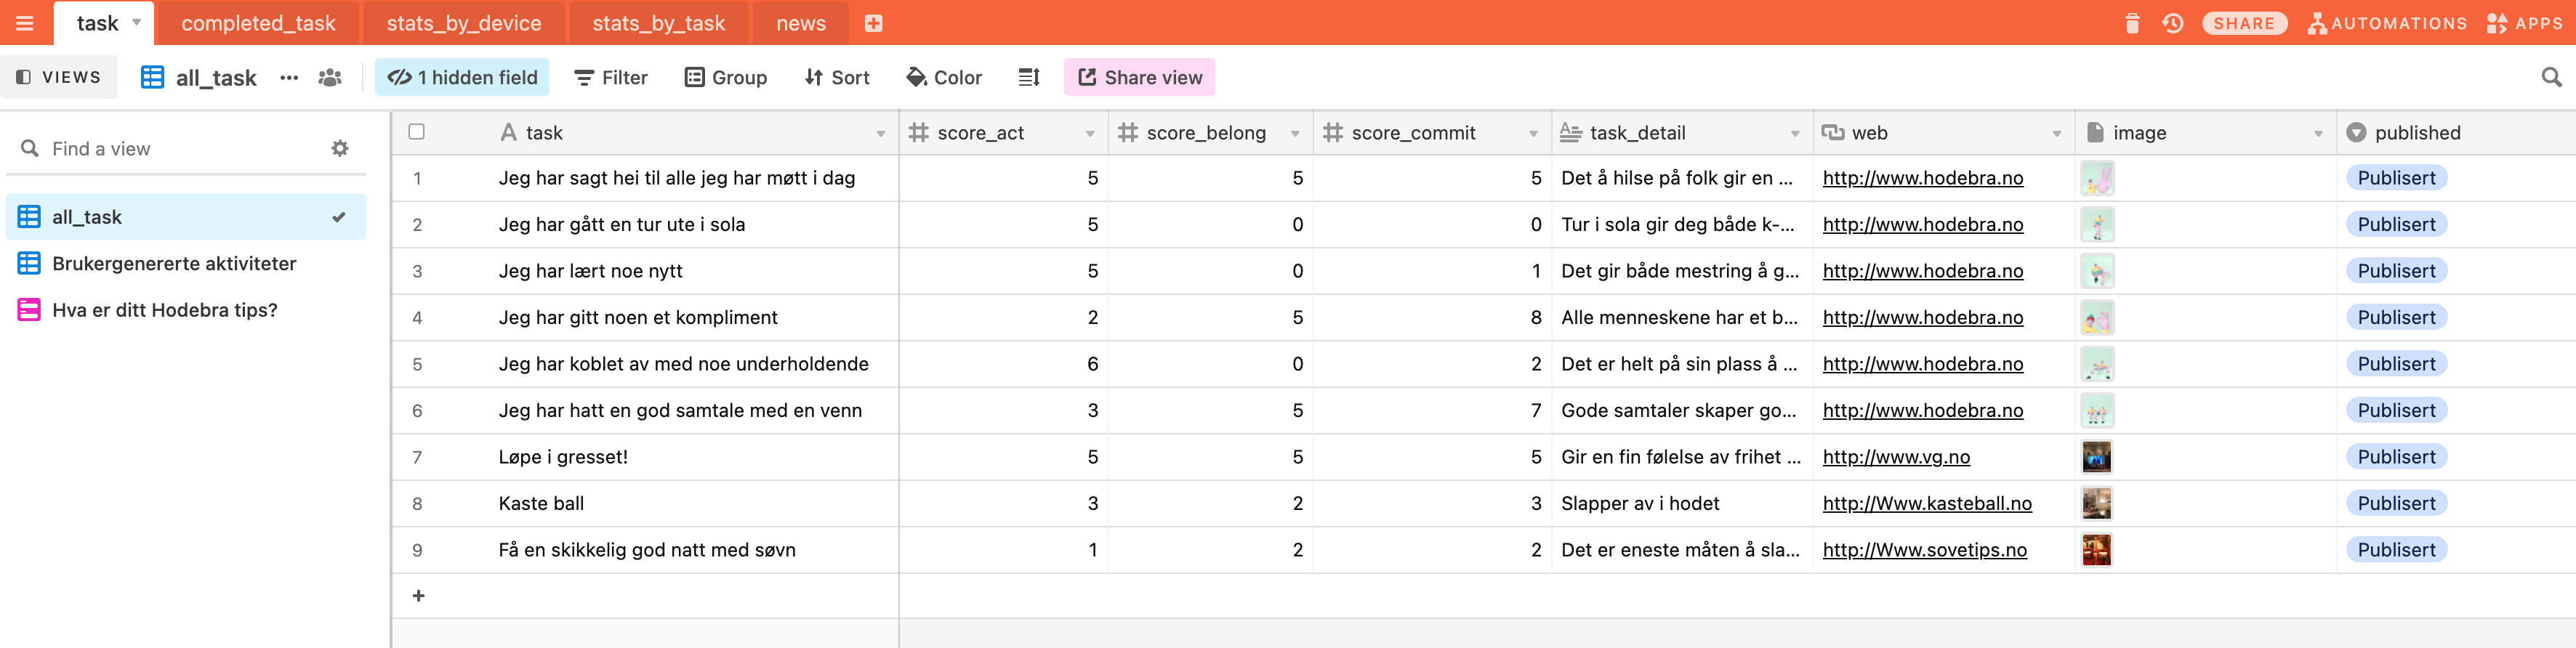Expand the task table tab dropdown arrow

[x=137, y=22]
